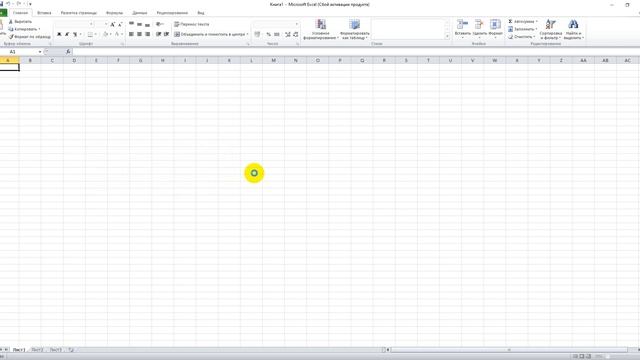
Task: Click the Insert cells (Вставить) icon
Action: (x=462, y=24)
